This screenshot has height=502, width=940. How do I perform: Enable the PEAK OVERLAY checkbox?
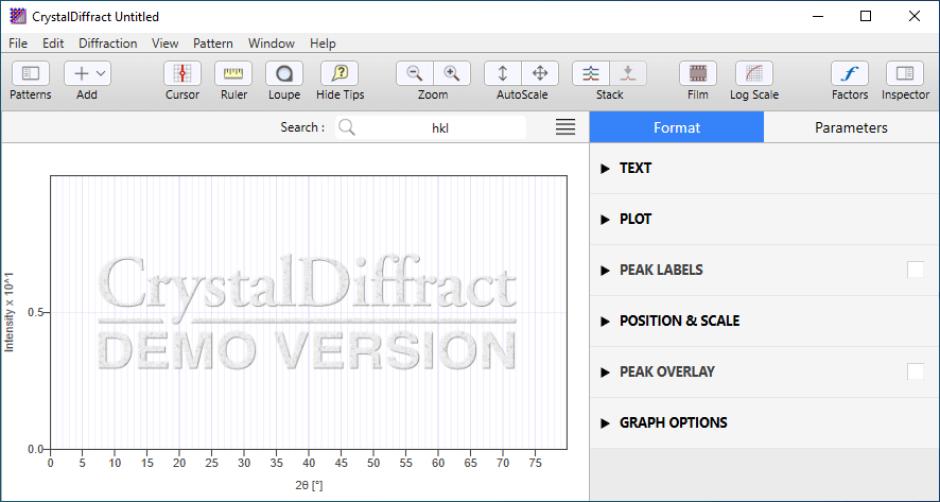915,372
